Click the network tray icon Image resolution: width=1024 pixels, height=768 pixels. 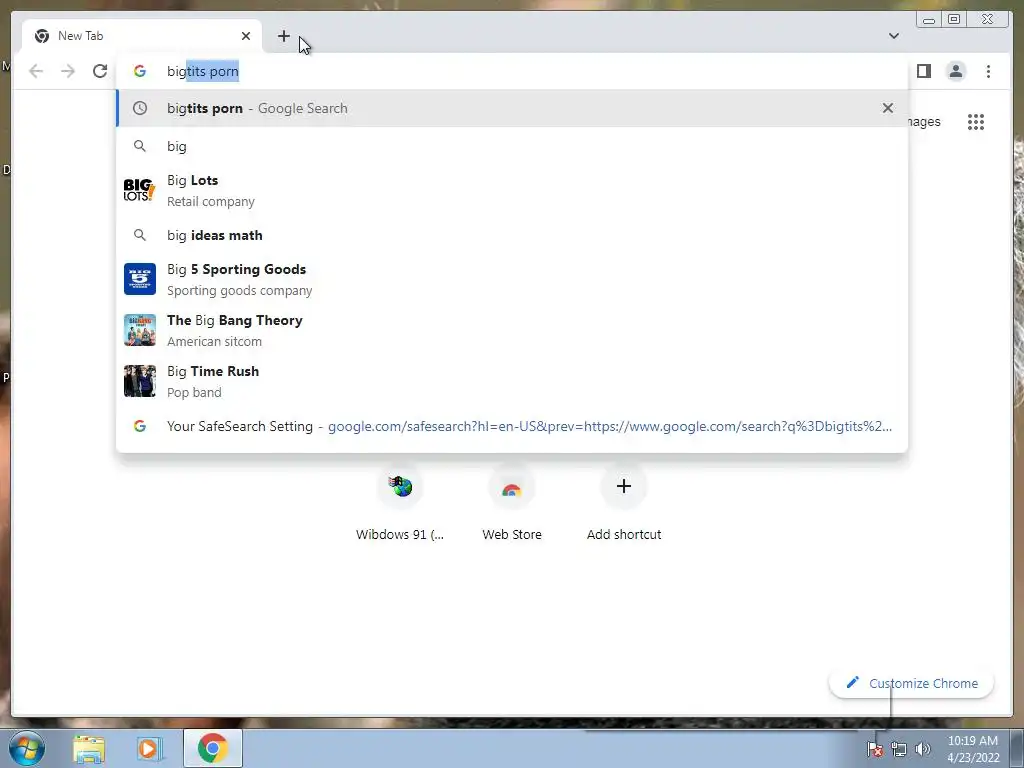click(899, 749)
